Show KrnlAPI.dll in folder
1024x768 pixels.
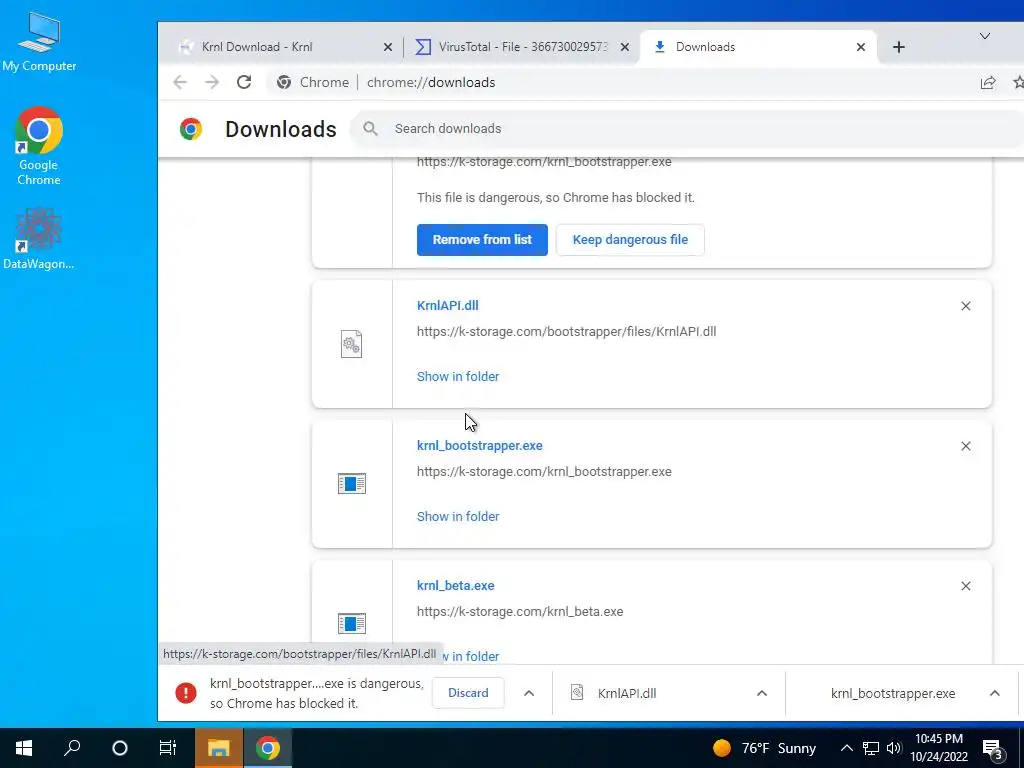tap(458, 376)
